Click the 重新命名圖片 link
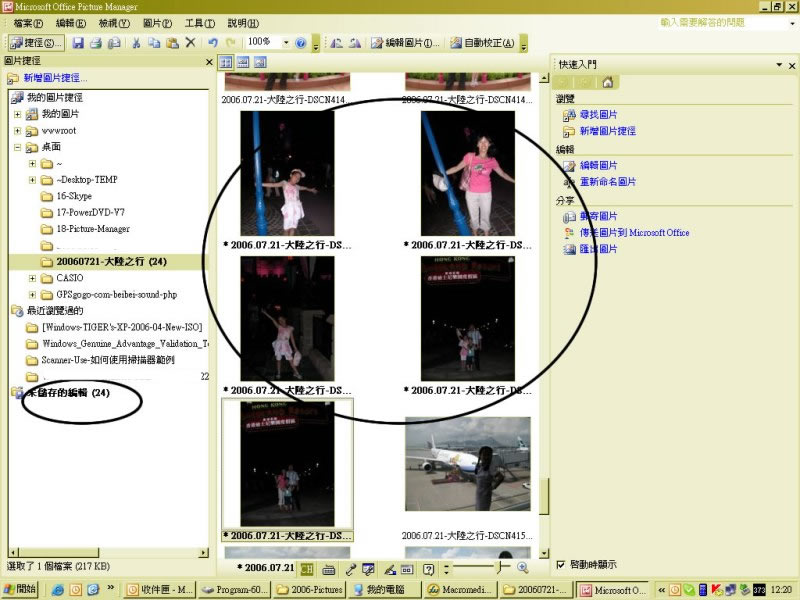Screen dimensions: 800x600 point(608,182)
